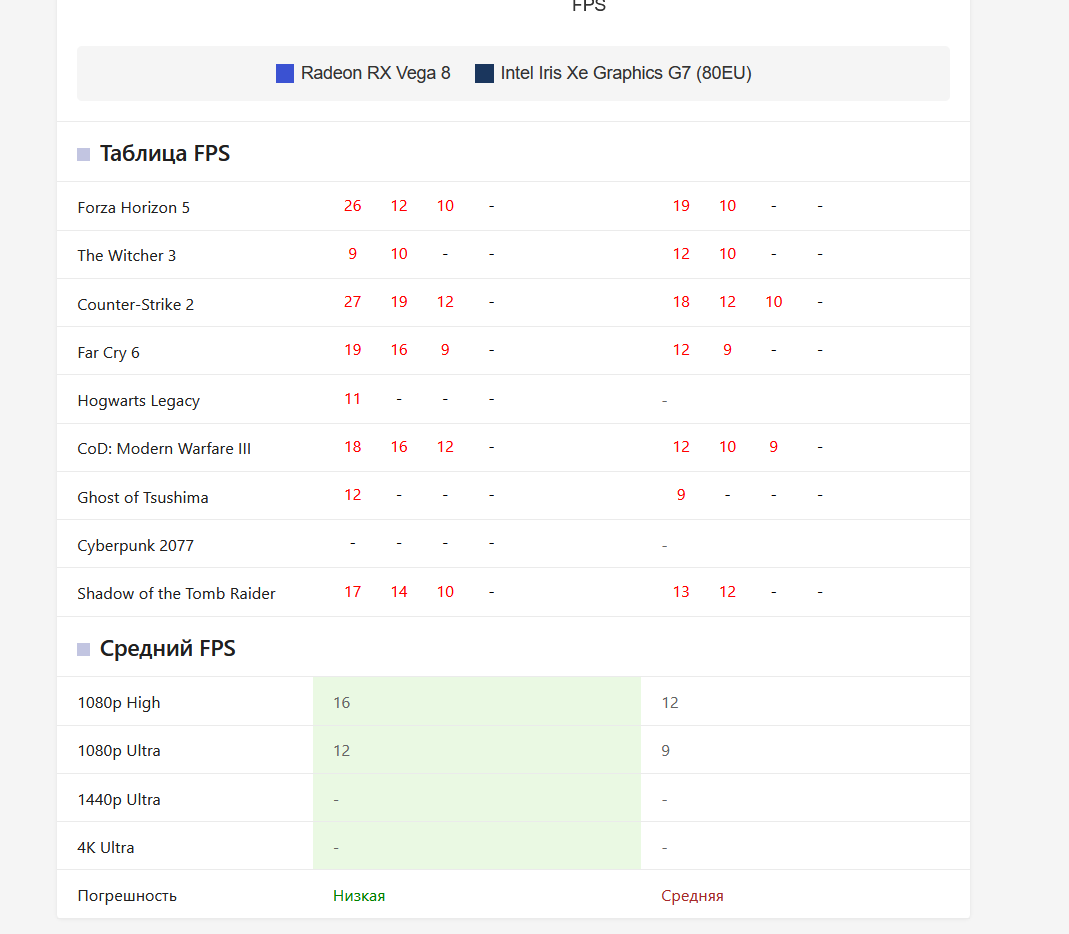Click the 16 value in Far Cry 6 row

399,350
